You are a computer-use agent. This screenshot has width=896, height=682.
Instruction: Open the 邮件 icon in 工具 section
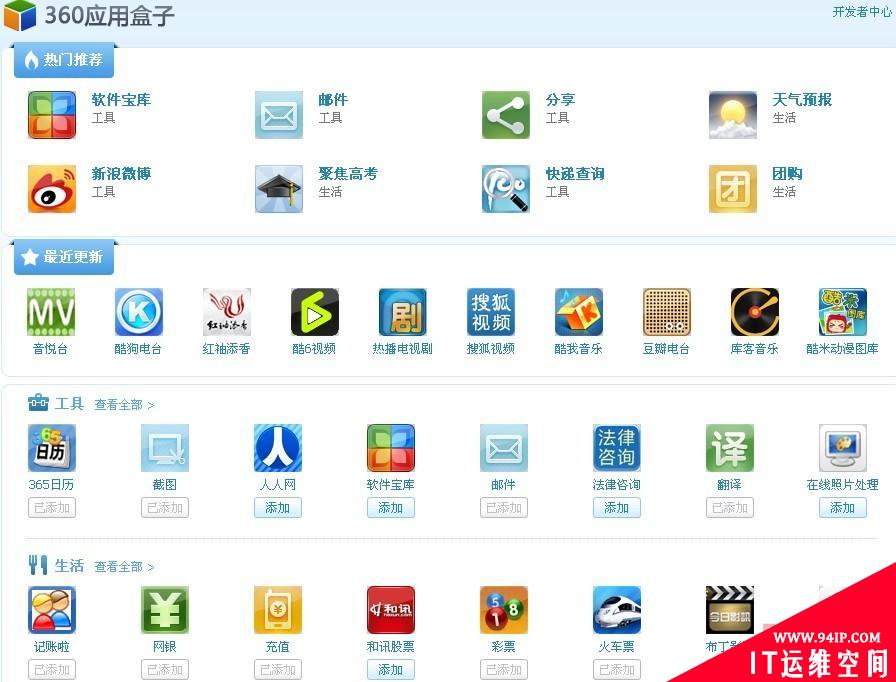click(504, 448)
